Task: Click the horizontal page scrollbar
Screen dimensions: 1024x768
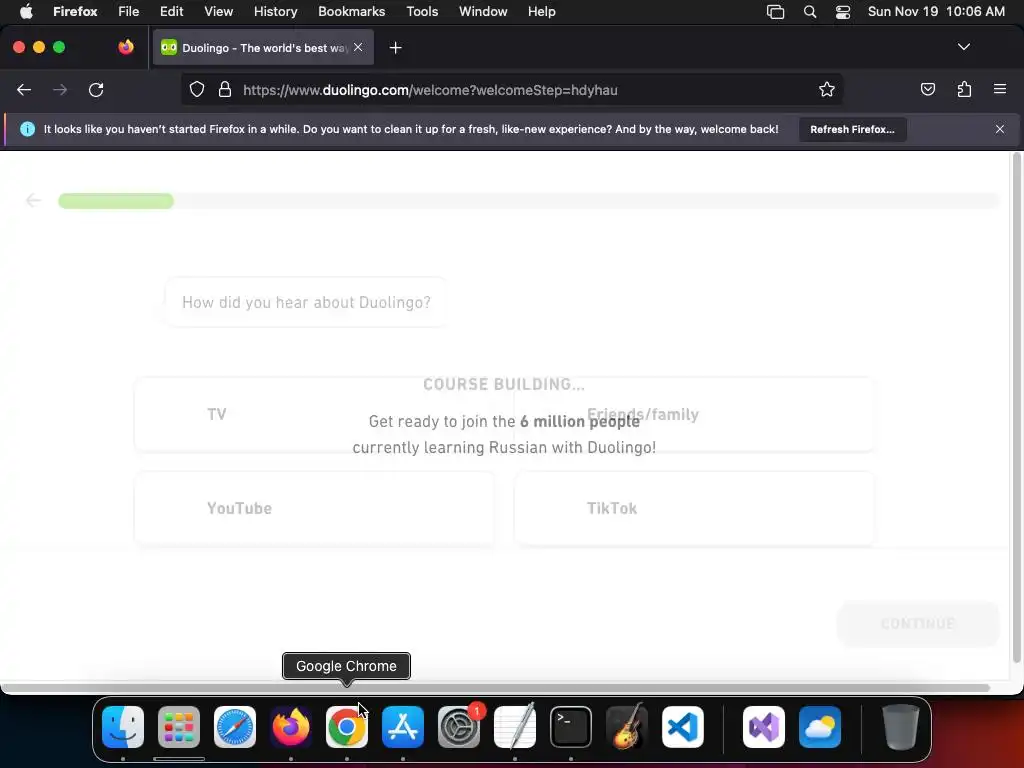Action: [495, 688]
